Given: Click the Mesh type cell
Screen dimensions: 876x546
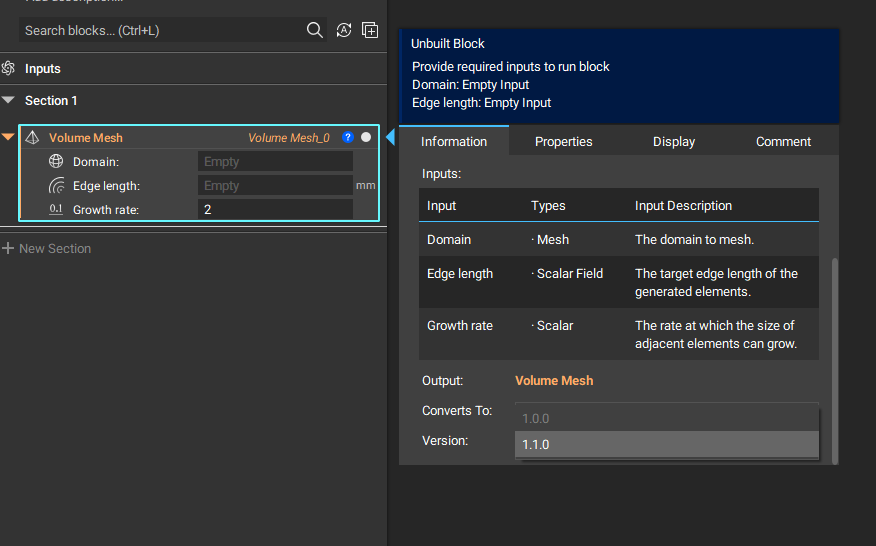Looking at the screenshot, I should (x=550, y=240).
